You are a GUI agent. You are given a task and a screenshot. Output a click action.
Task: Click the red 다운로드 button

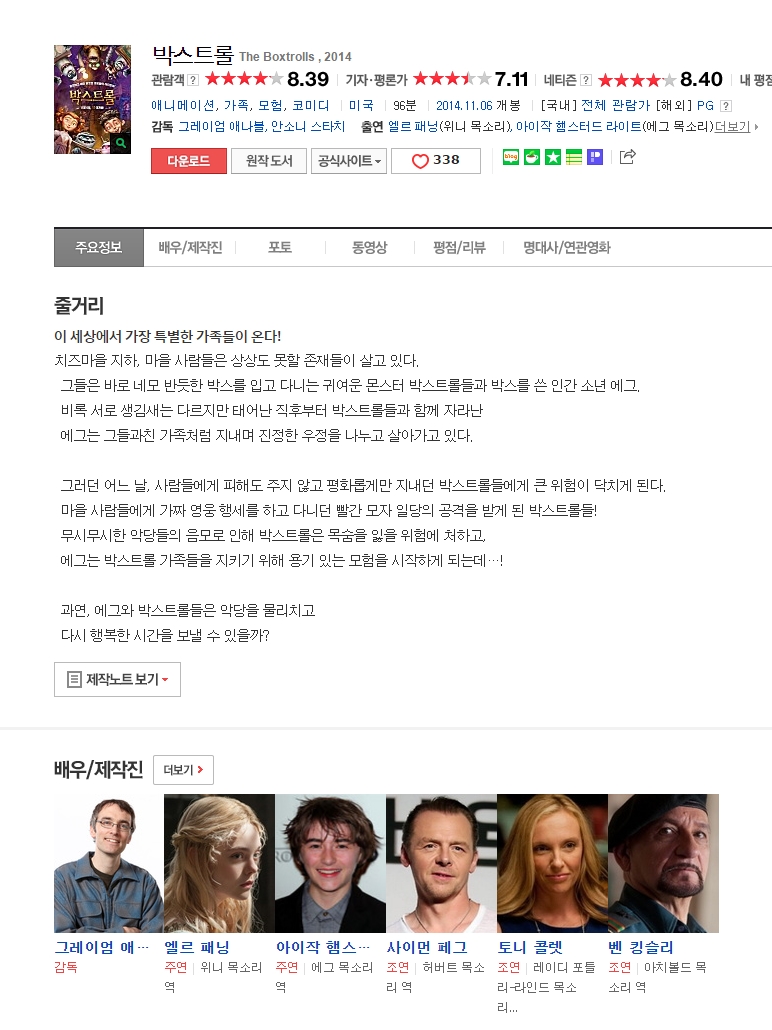189,160
